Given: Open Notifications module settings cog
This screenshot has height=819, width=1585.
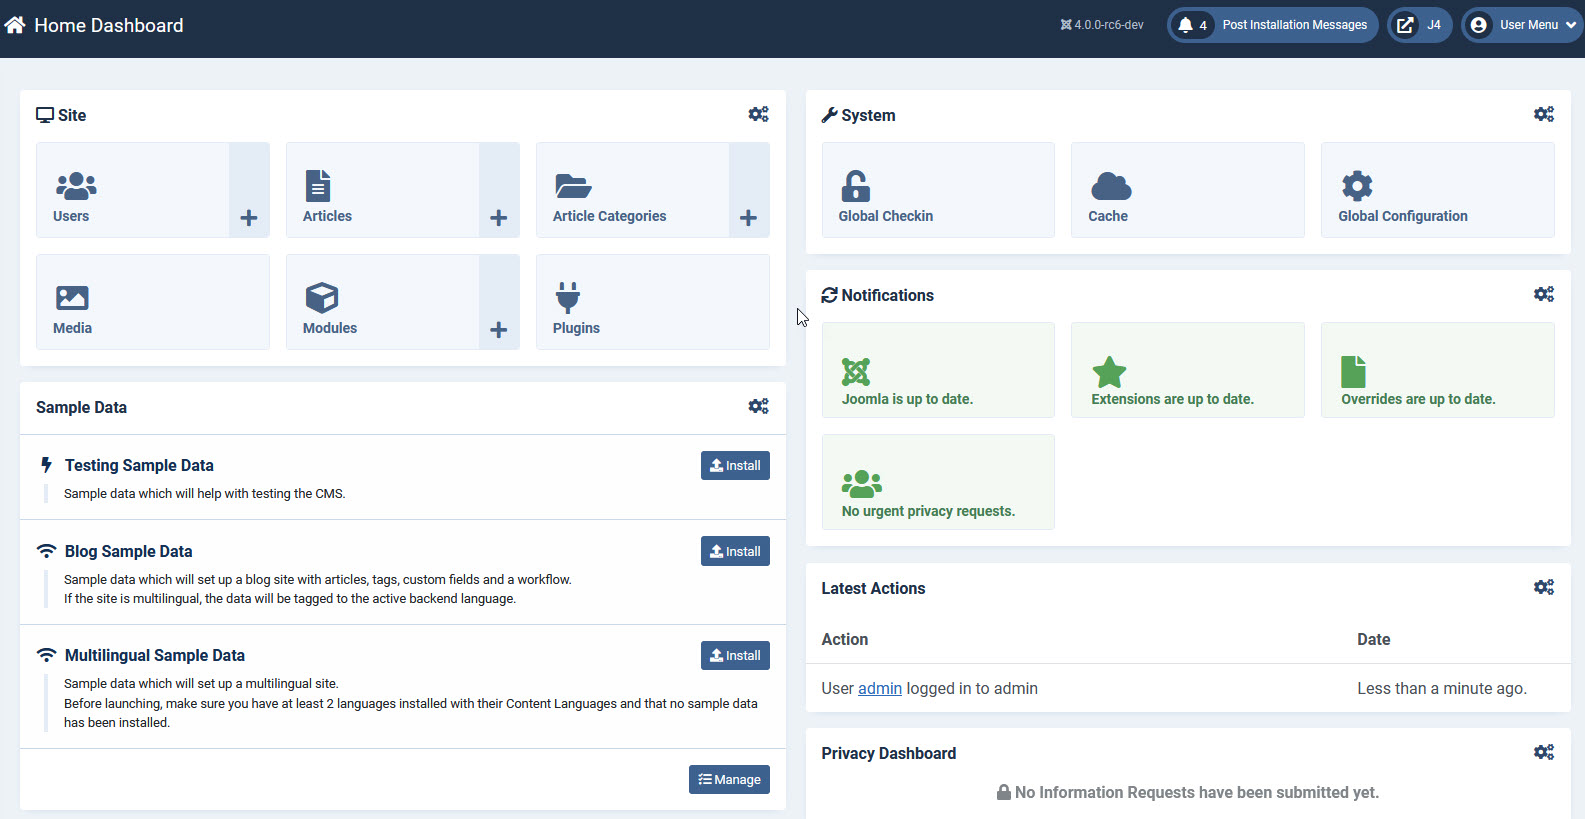Looking at the screenshot, I should [1544, 295].
